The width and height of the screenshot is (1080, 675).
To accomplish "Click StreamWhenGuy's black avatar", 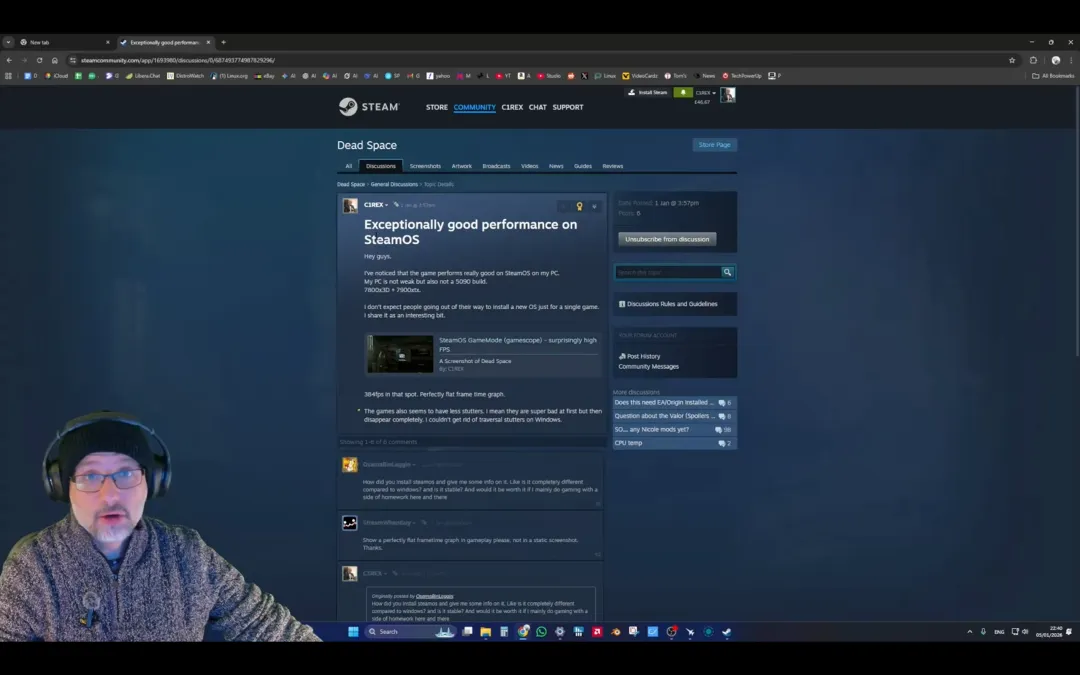I will pyautogui.click(x=350, y=523).
